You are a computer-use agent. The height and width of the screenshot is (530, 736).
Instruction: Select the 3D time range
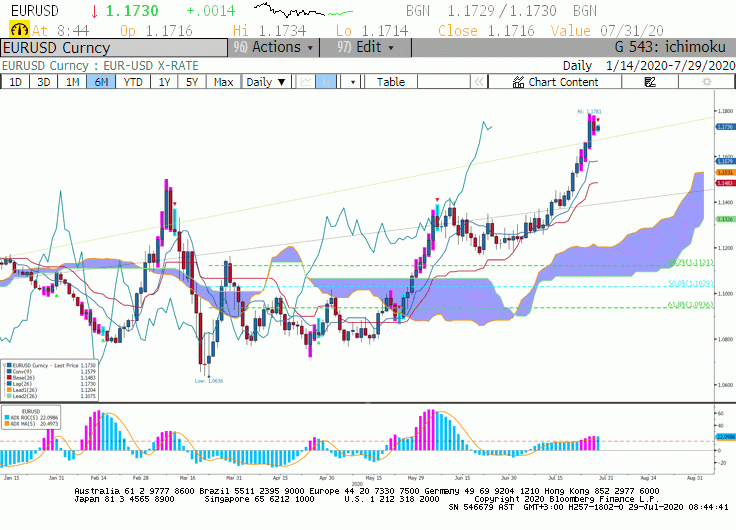[x=44, y=82]
